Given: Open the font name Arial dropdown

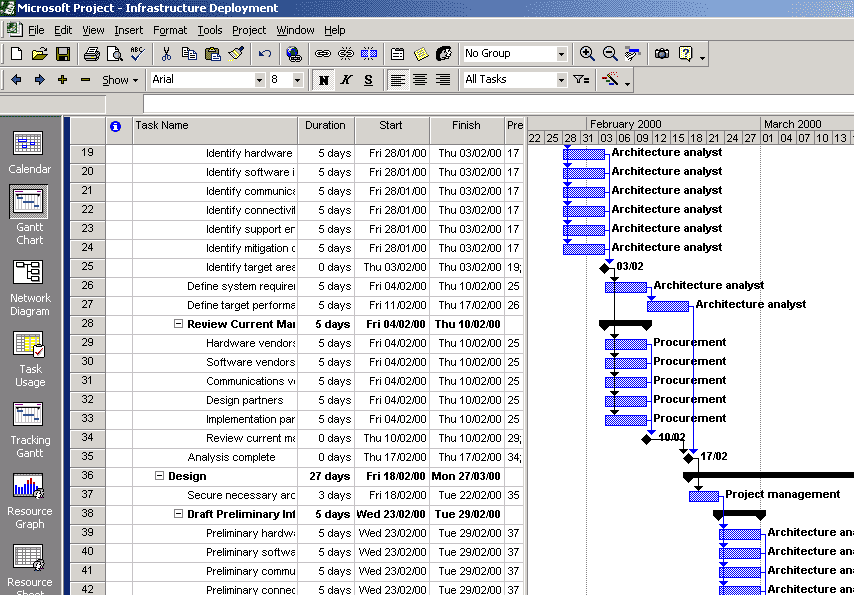Looking at the screenshot, I should pyautogui.click(x=259, y=80).
